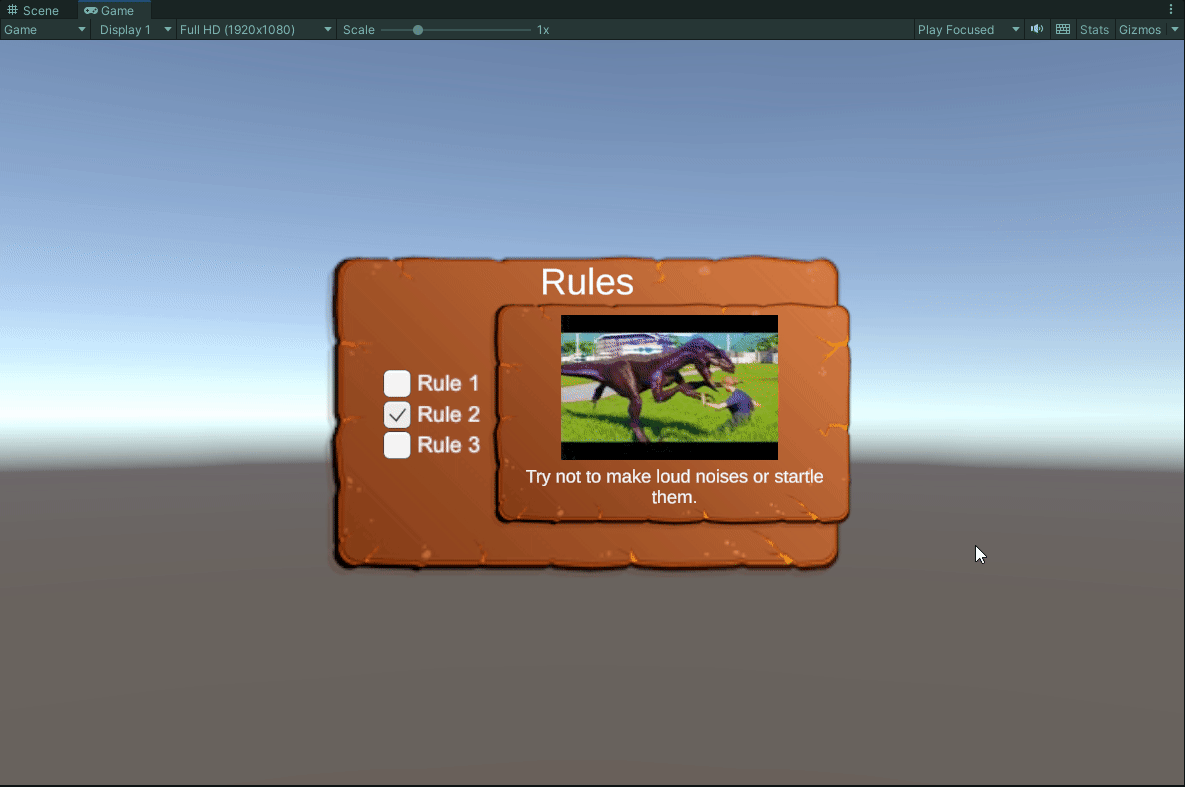
Task: Mute game audio in toolbar
Action: click(1036, 29)
